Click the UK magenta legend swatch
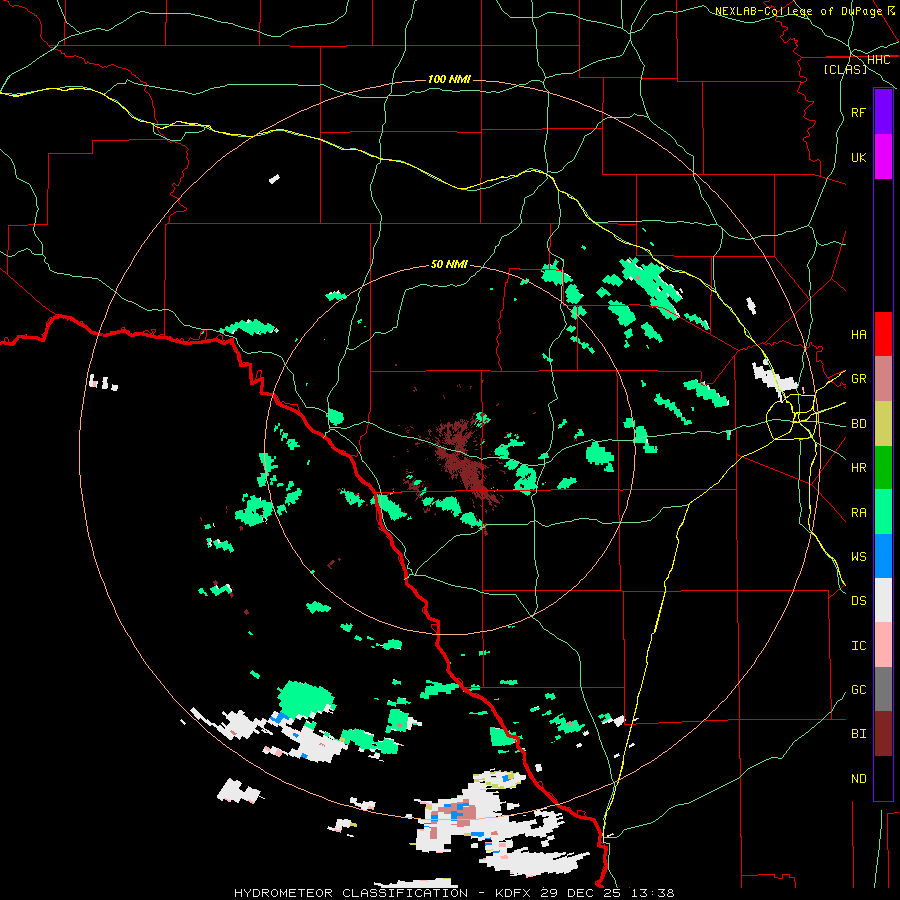The image size is (900, 900). point(883,157)
